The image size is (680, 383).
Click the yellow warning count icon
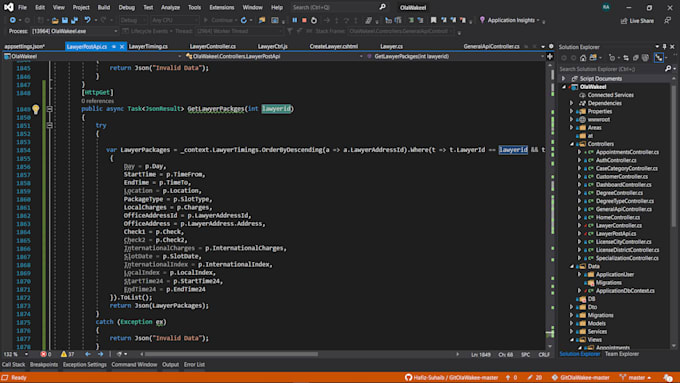pyautogui.click(x=64, y=354)
